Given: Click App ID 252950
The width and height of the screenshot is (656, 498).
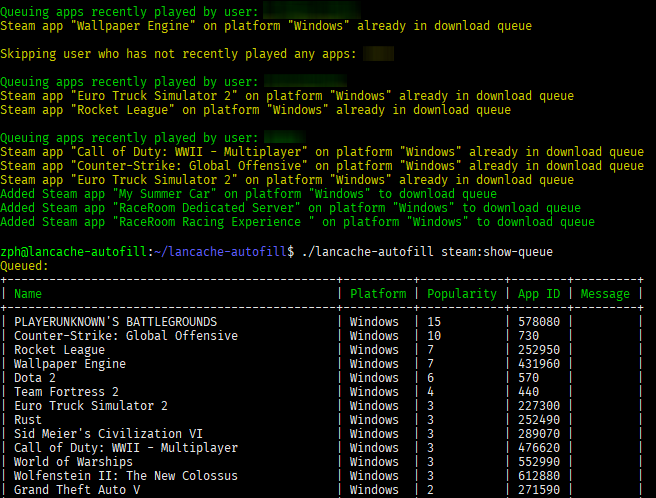Looking at the screenshot, I should click(x=539, y=350).
